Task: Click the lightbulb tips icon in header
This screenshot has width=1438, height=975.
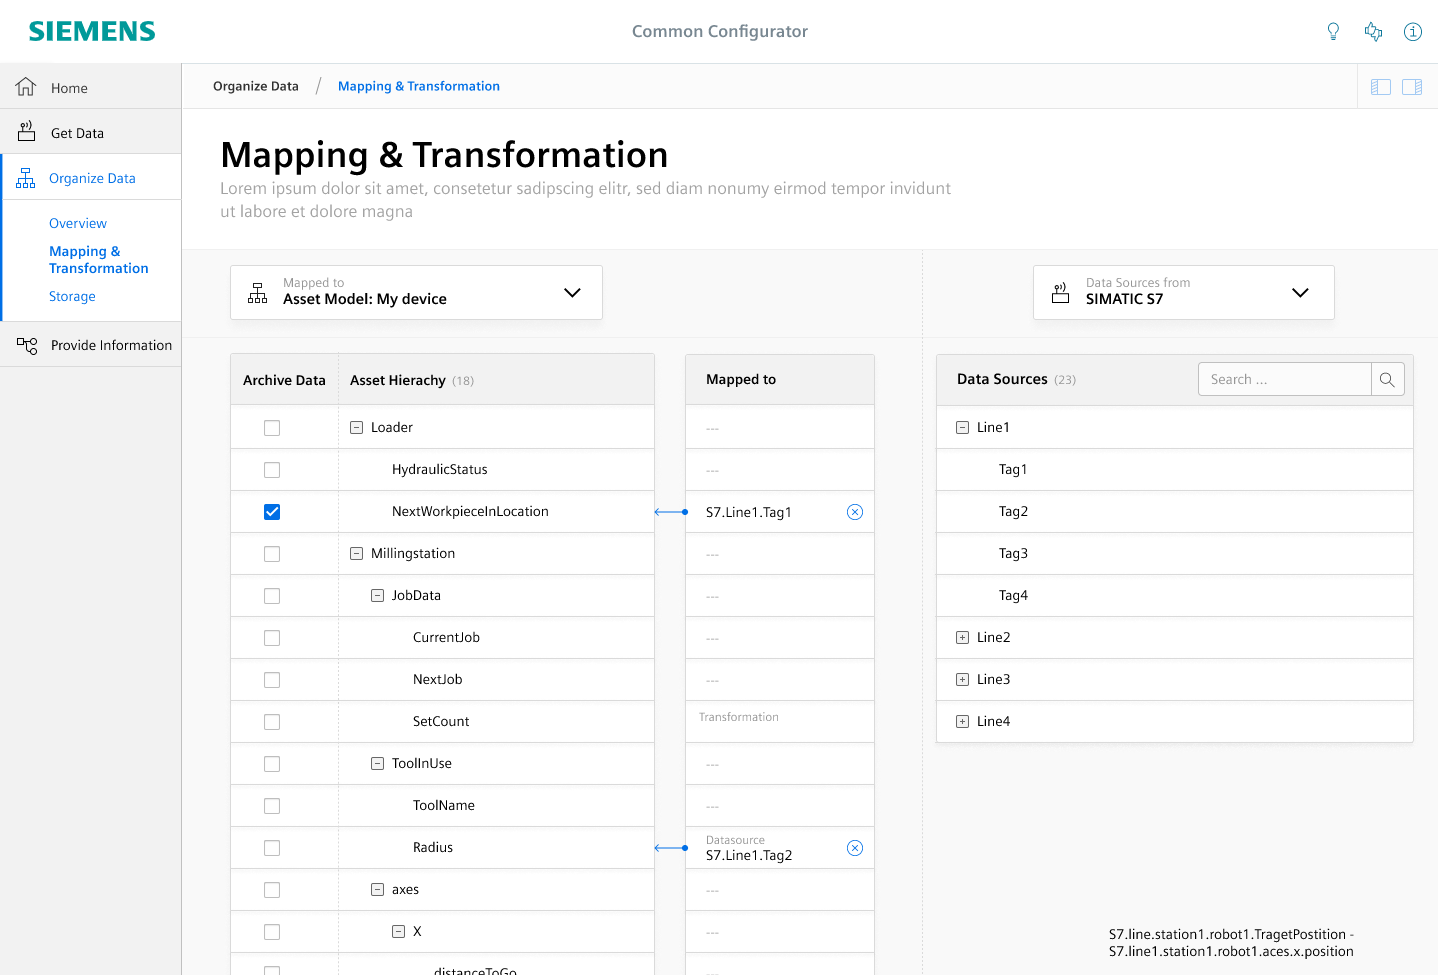Action: [x=1333, y=31]
